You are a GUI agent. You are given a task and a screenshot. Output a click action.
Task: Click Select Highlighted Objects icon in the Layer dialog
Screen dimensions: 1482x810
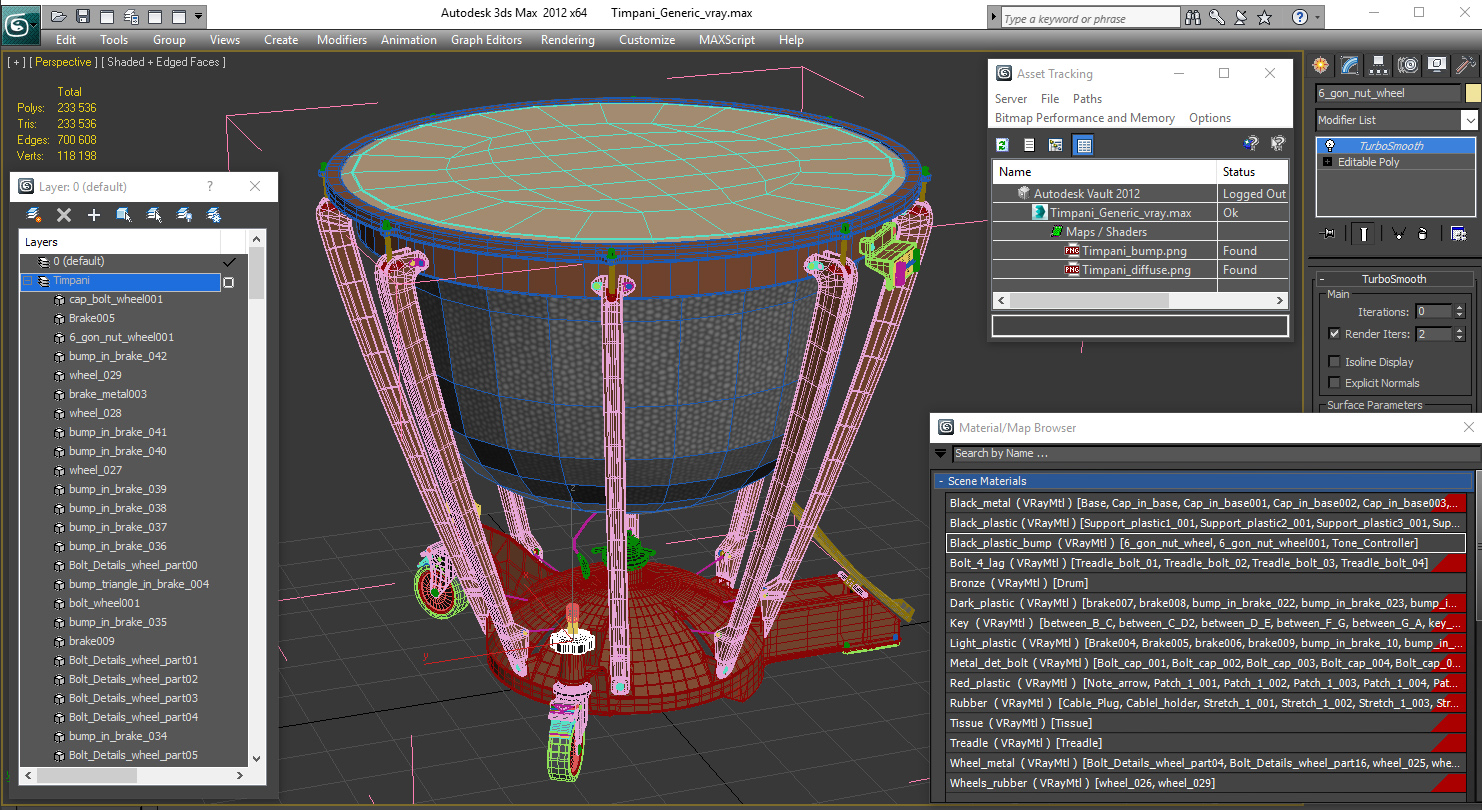[x=124, y=215]
